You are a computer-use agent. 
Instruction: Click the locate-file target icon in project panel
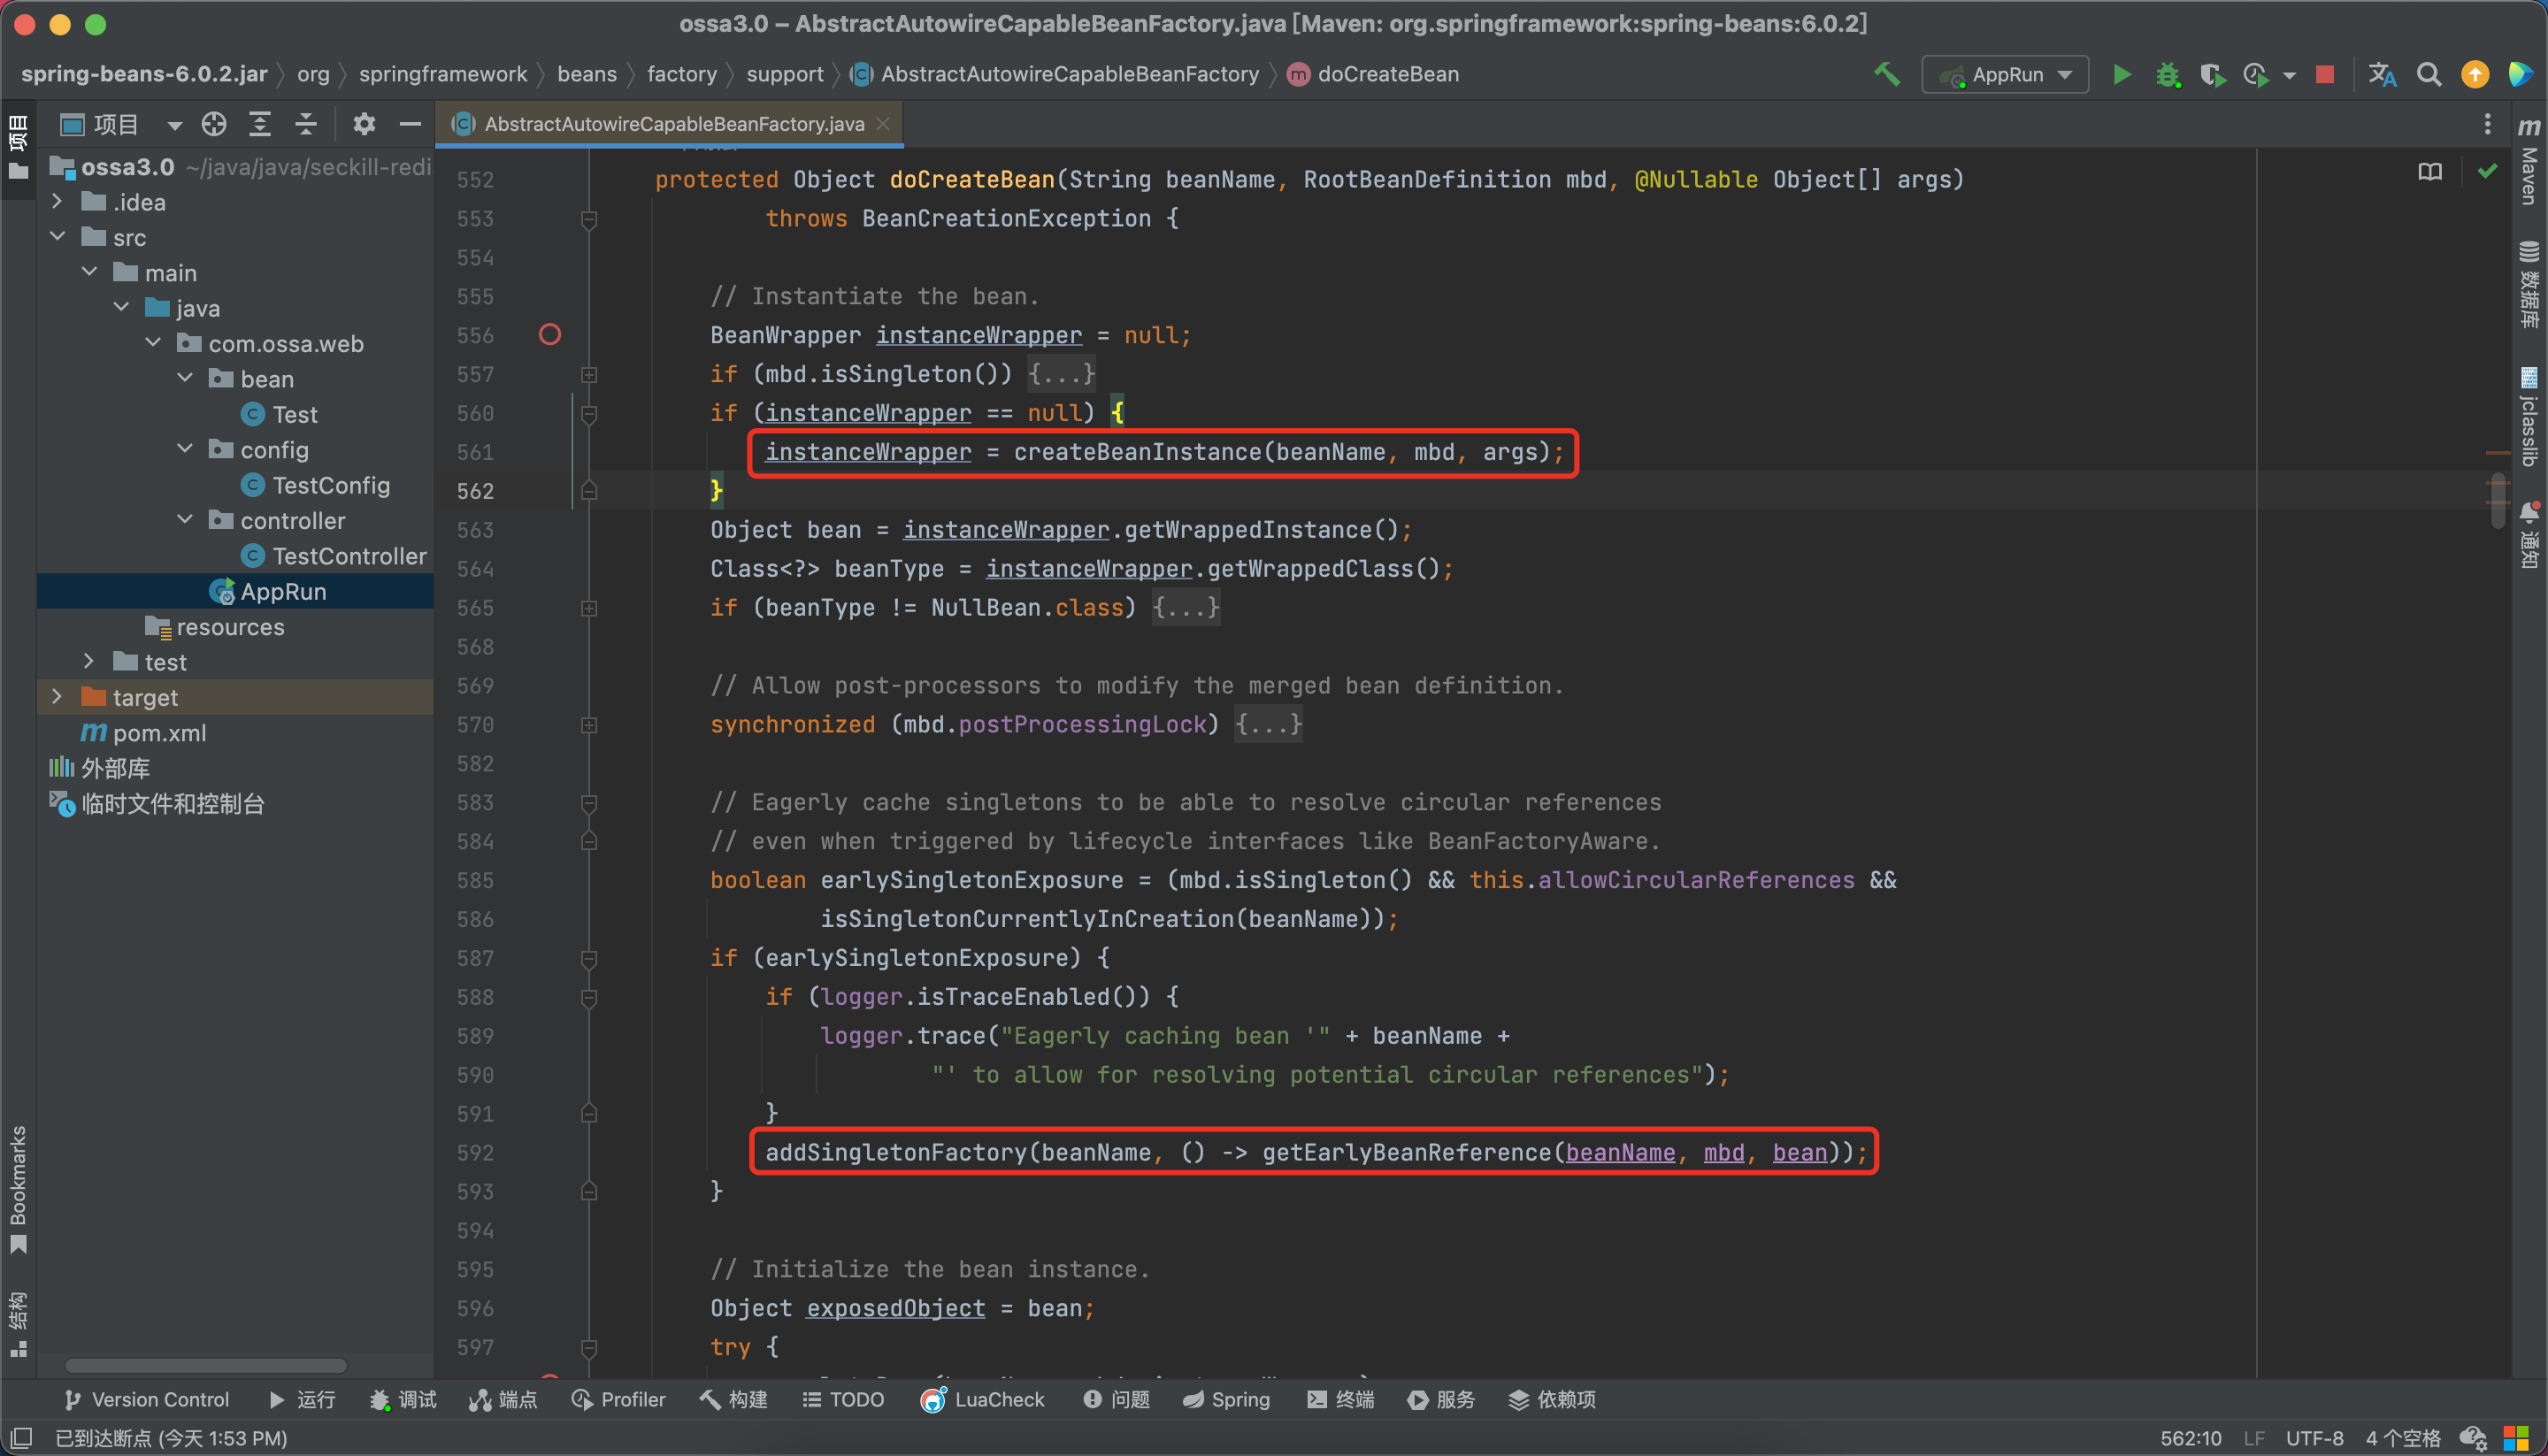(x=214, y=124)
